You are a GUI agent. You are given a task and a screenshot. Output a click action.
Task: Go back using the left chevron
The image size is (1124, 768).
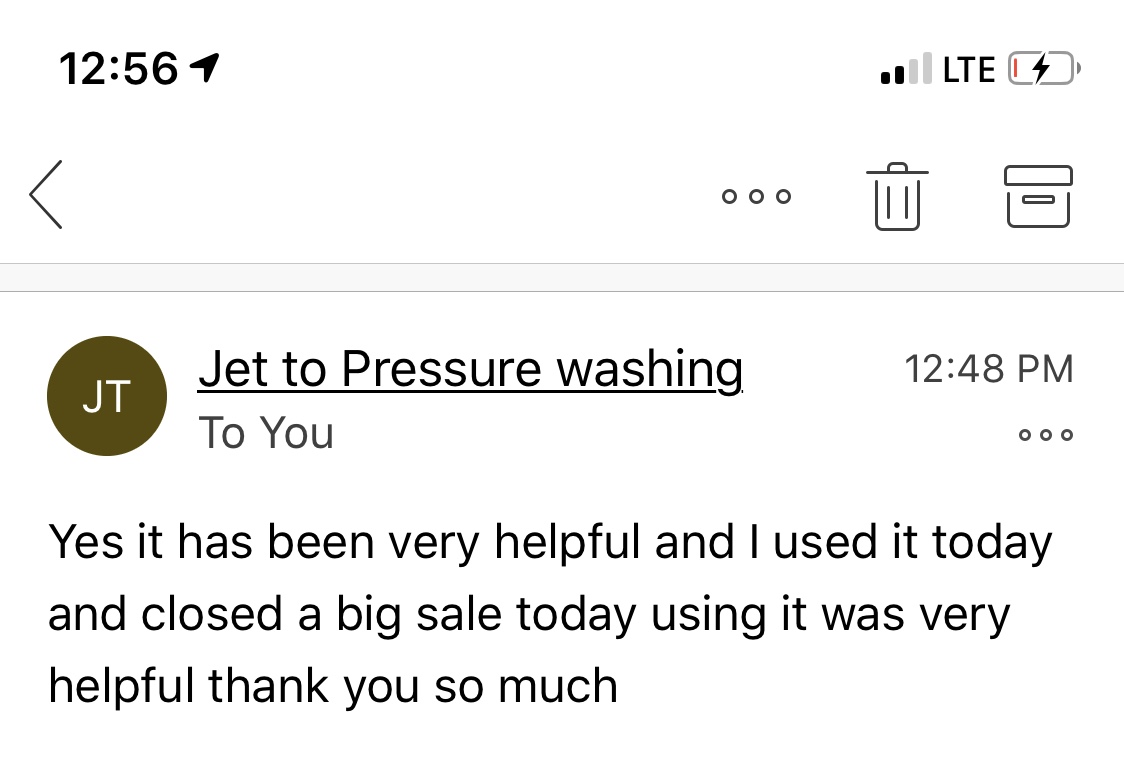tap(47, 195)
